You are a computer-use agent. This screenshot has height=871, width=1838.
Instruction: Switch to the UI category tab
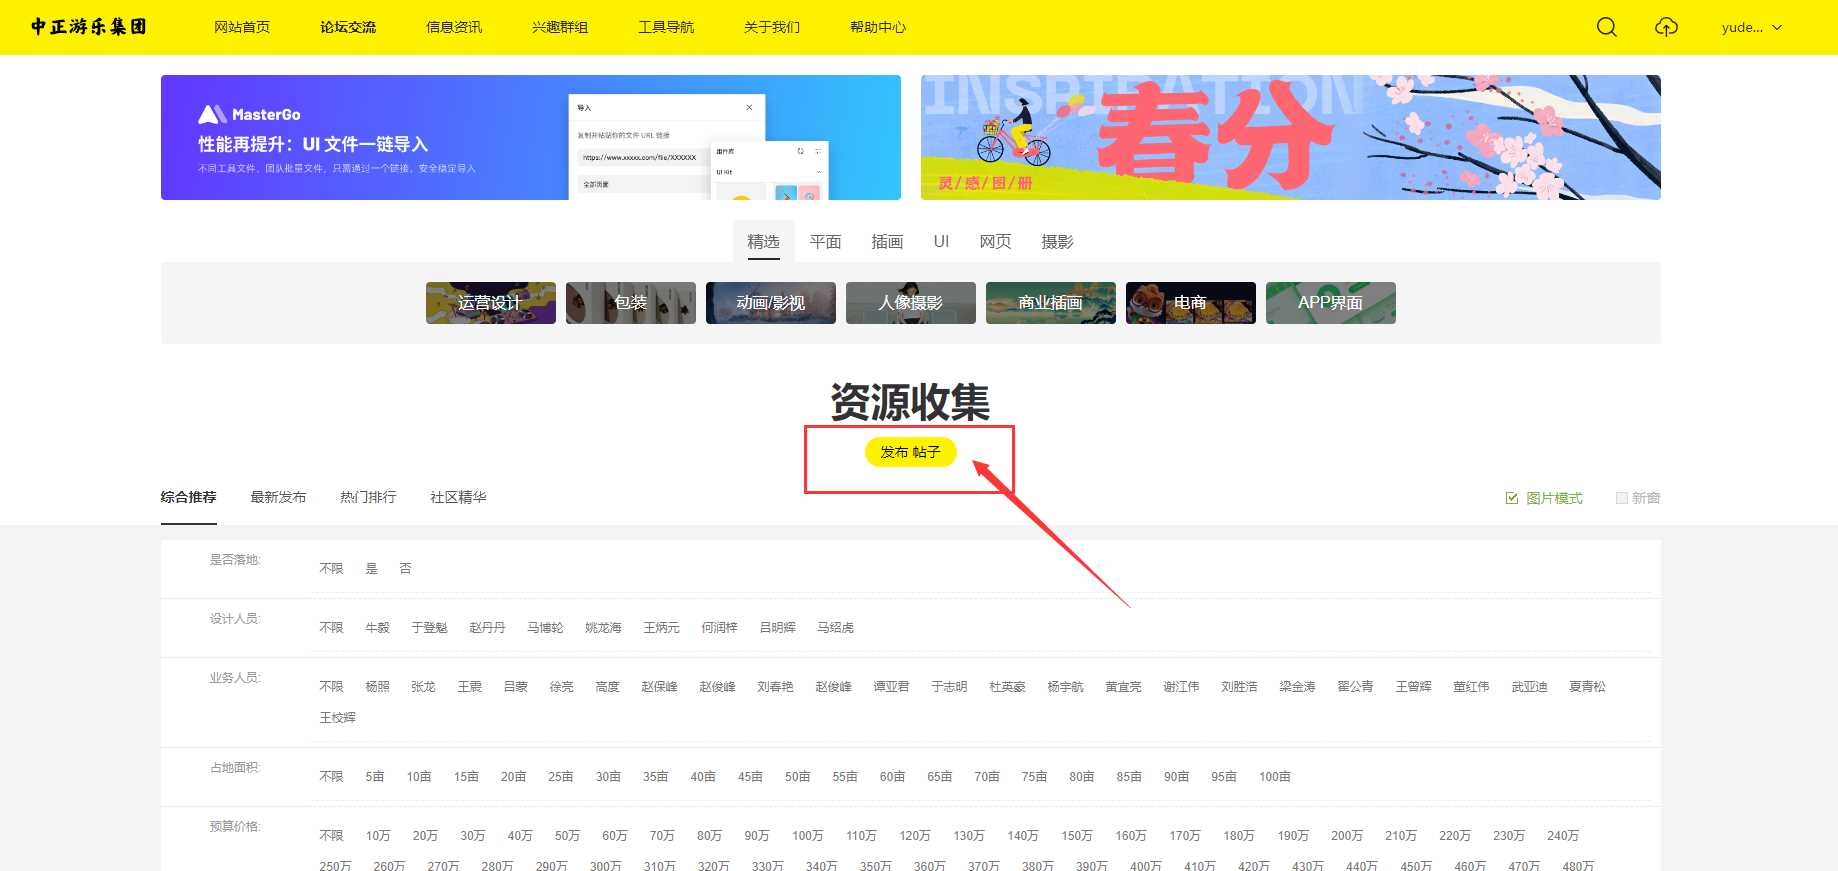pos(941,241)
